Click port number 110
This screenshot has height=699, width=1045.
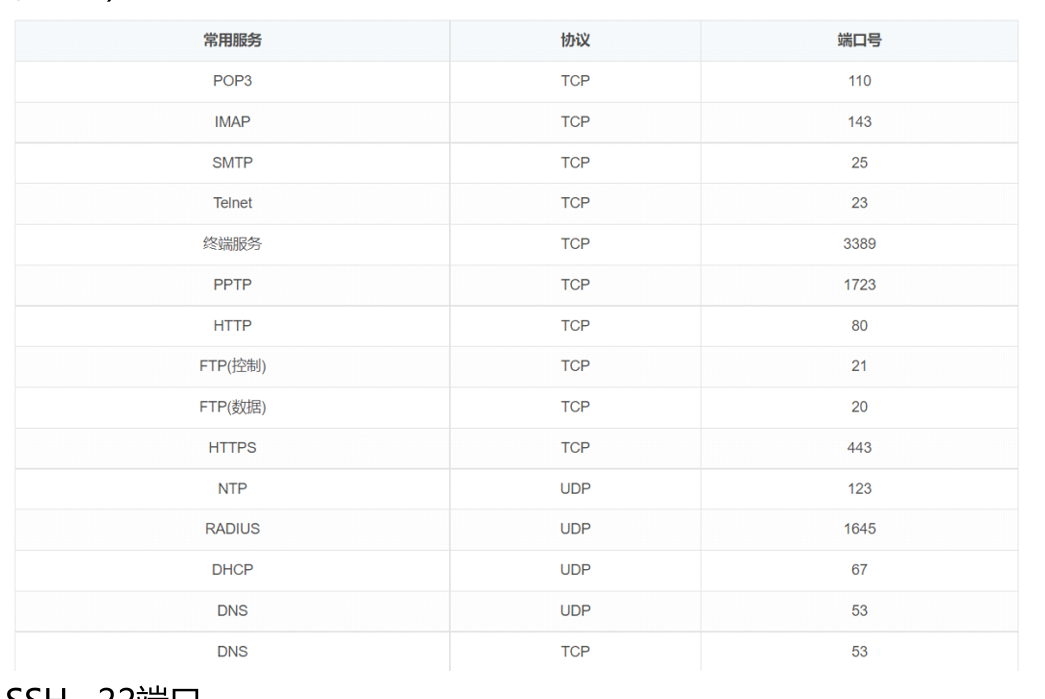click(x=859, y=81)
